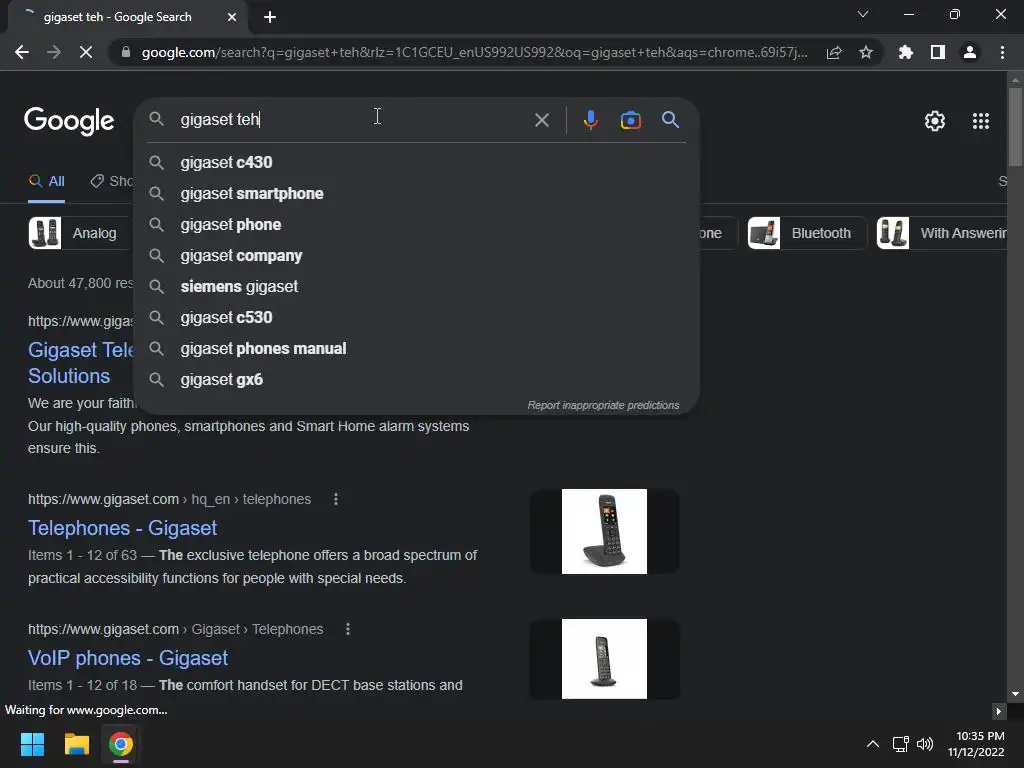Select suggestion siemens gigaset
1024x768 pixels.
417,287
